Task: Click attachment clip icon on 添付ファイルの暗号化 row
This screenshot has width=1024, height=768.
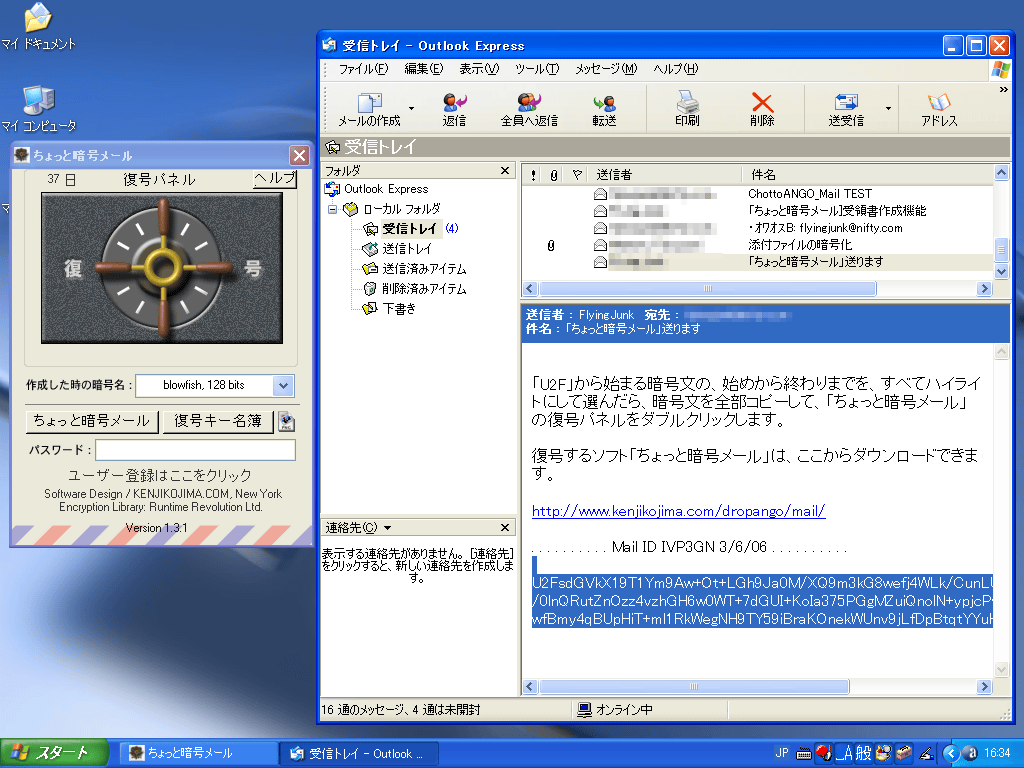Action: [x=551, y=246]
